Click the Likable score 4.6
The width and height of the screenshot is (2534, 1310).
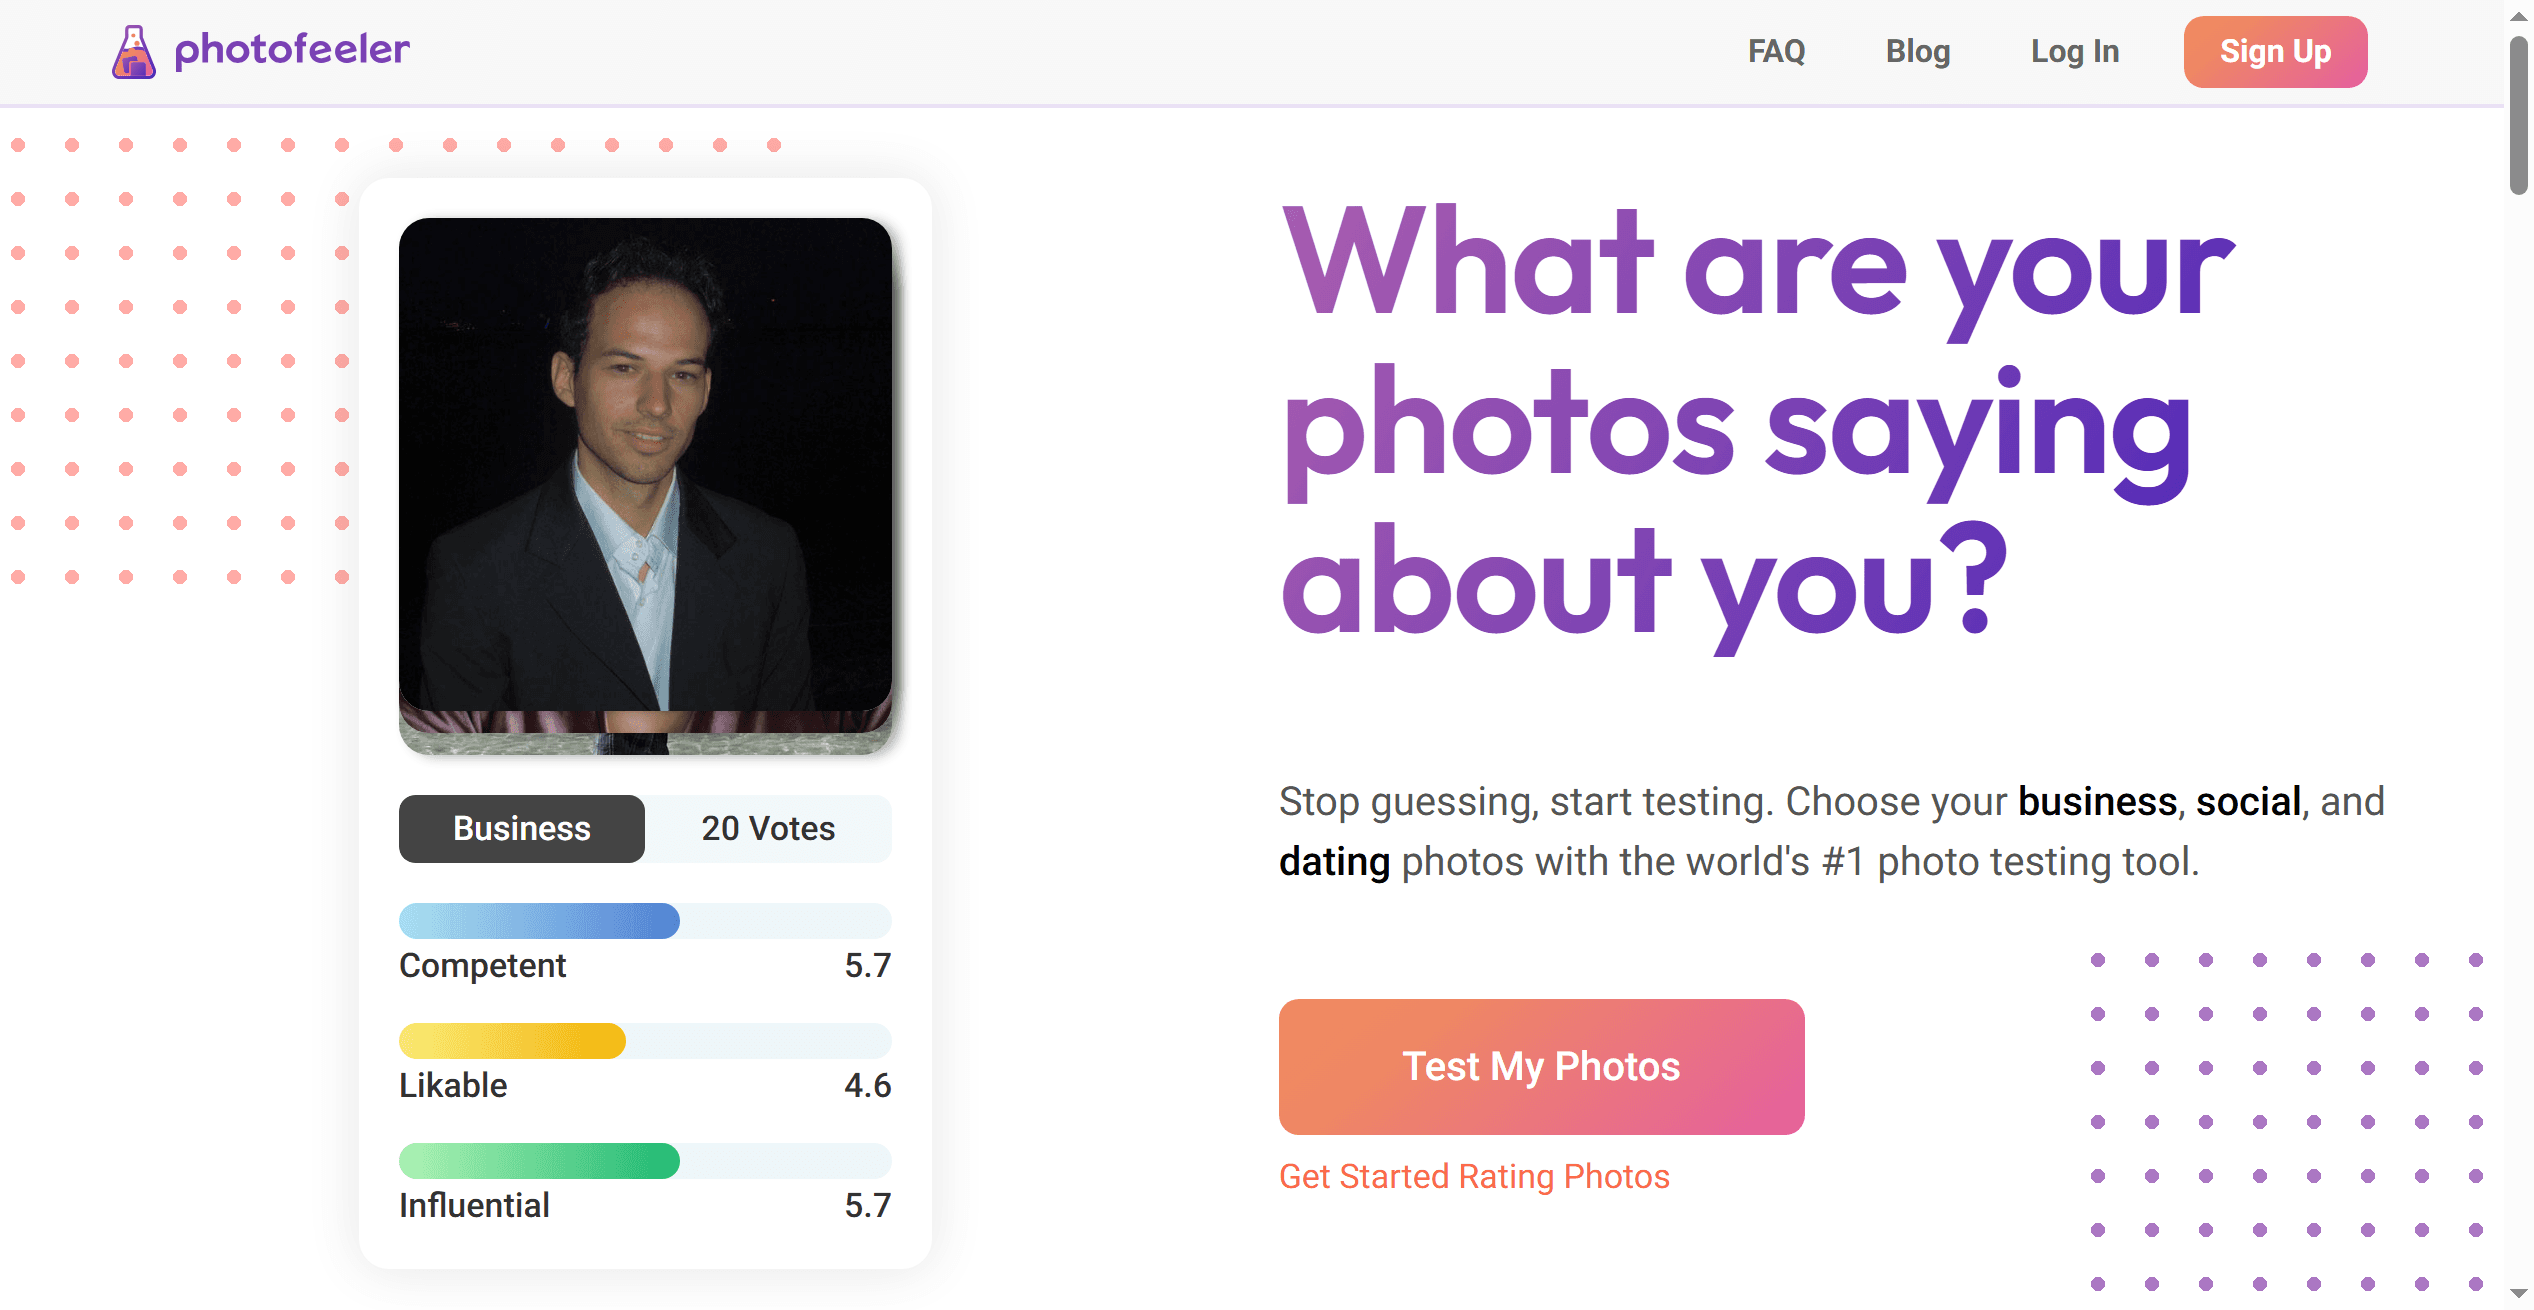pos(867,1086)
